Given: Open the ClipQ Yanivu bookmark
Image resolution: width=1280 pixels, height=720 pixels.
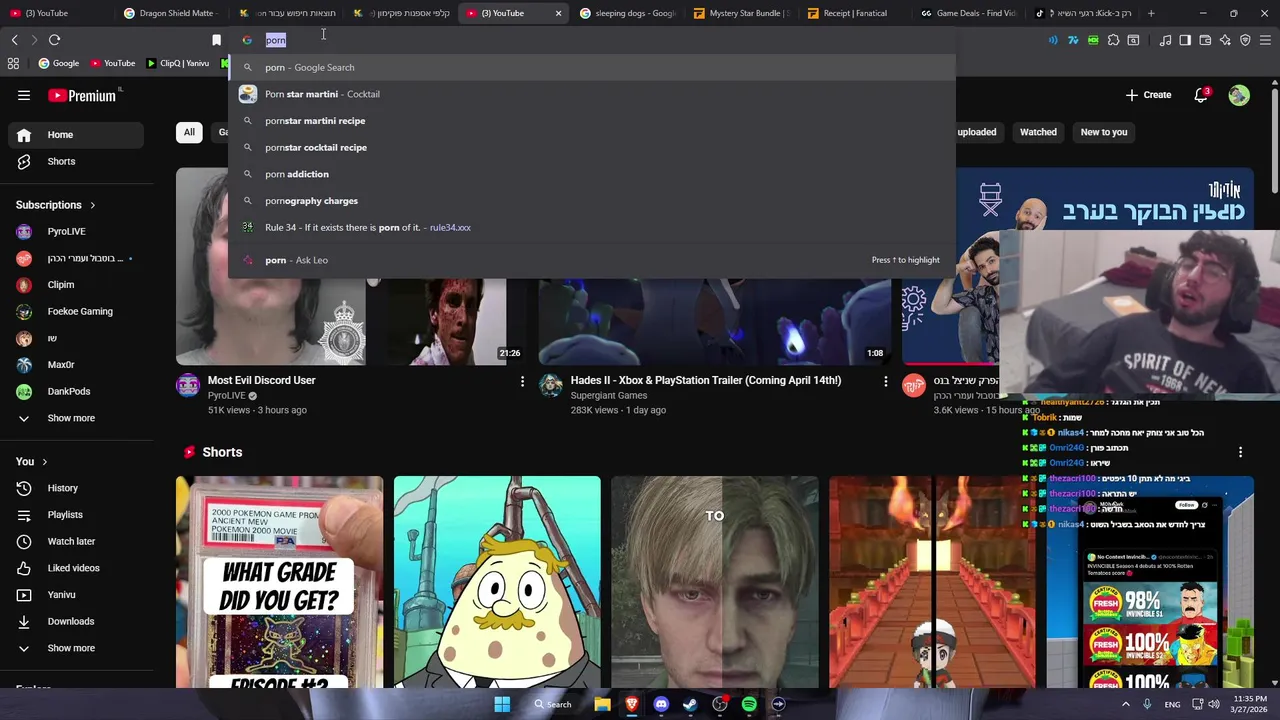Looking at the screenshot, I should pyautogui.click(x=178, y=63).
